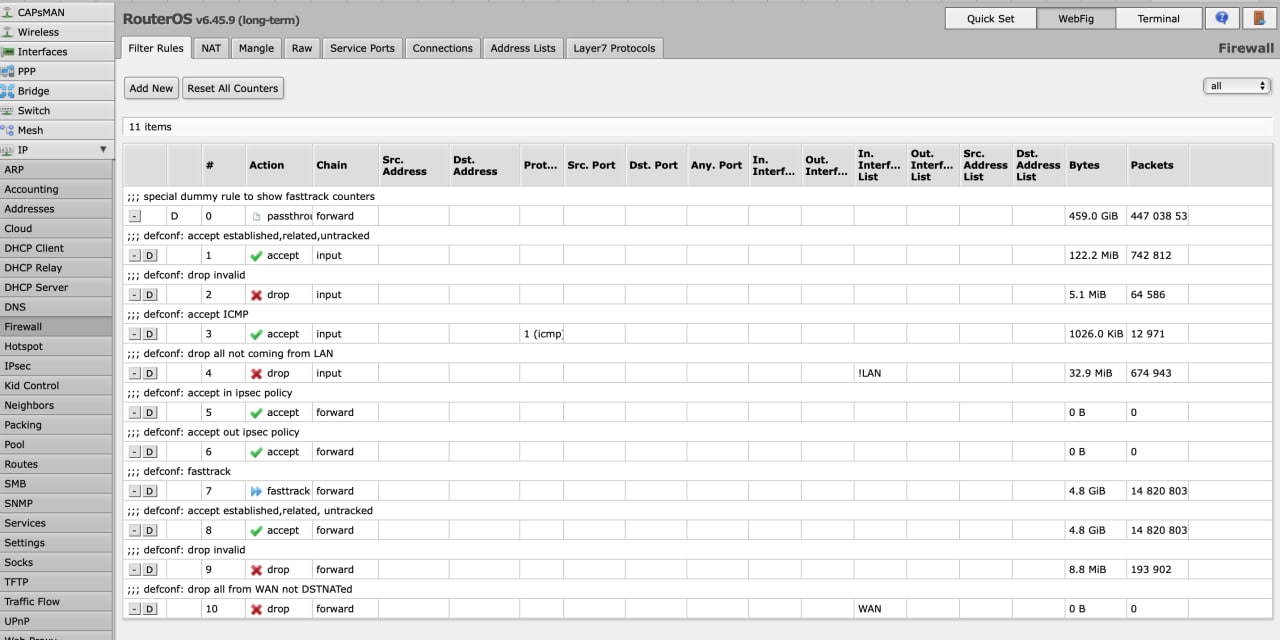Collapse the IP menu arrow in sidebar
The height and width of the screenshot is (640, 1280).
click(x=102, y=150)
